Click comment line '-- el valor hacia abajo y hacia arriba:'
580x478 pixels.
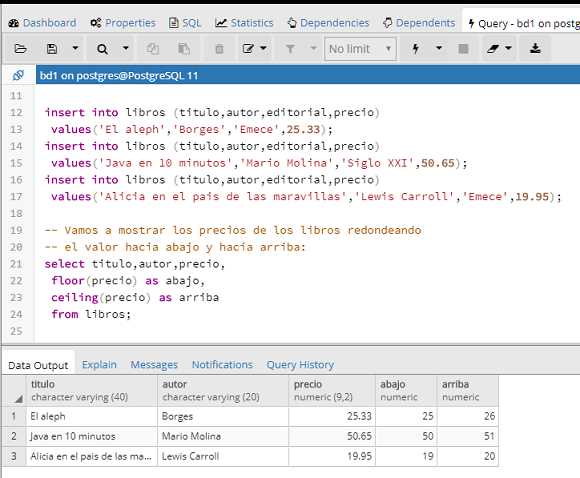[x=175, y=247]
